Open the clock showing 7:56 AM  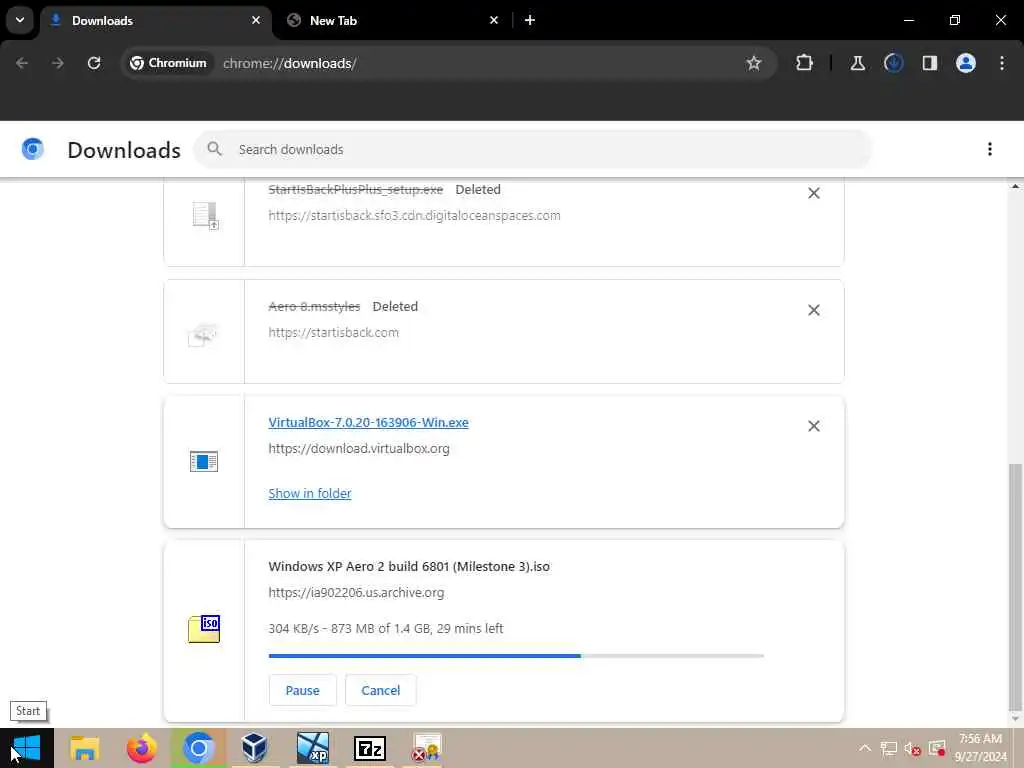coord(980,748)
